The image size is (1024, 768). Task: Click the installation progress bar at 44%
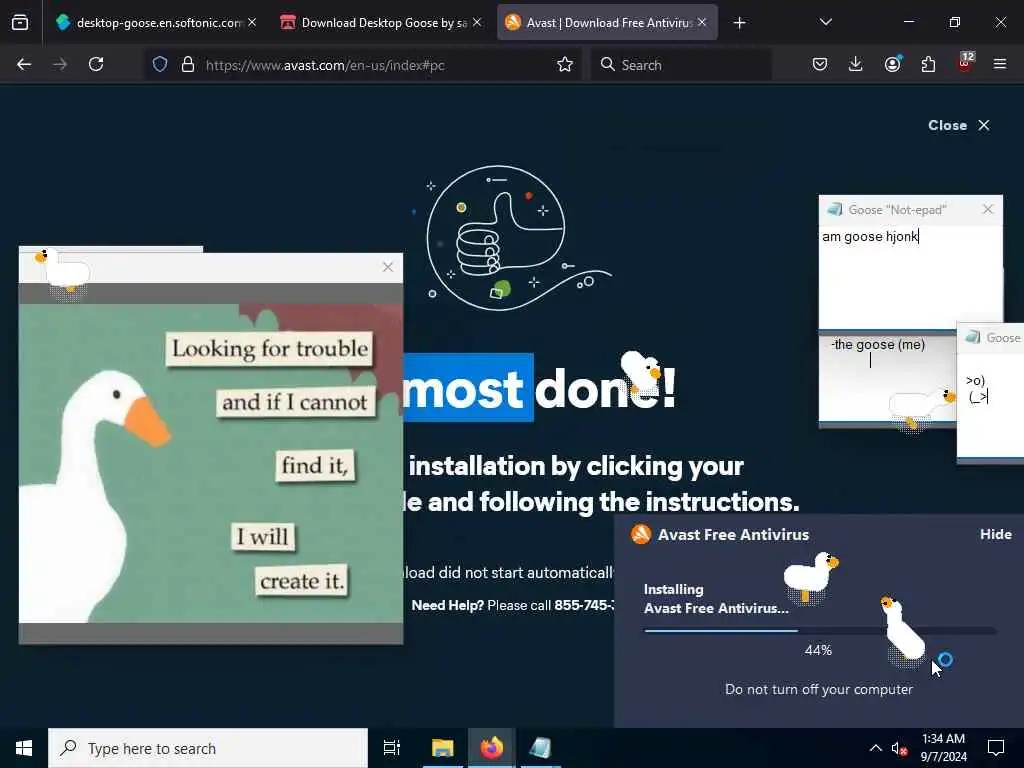[x=820, y=631]
